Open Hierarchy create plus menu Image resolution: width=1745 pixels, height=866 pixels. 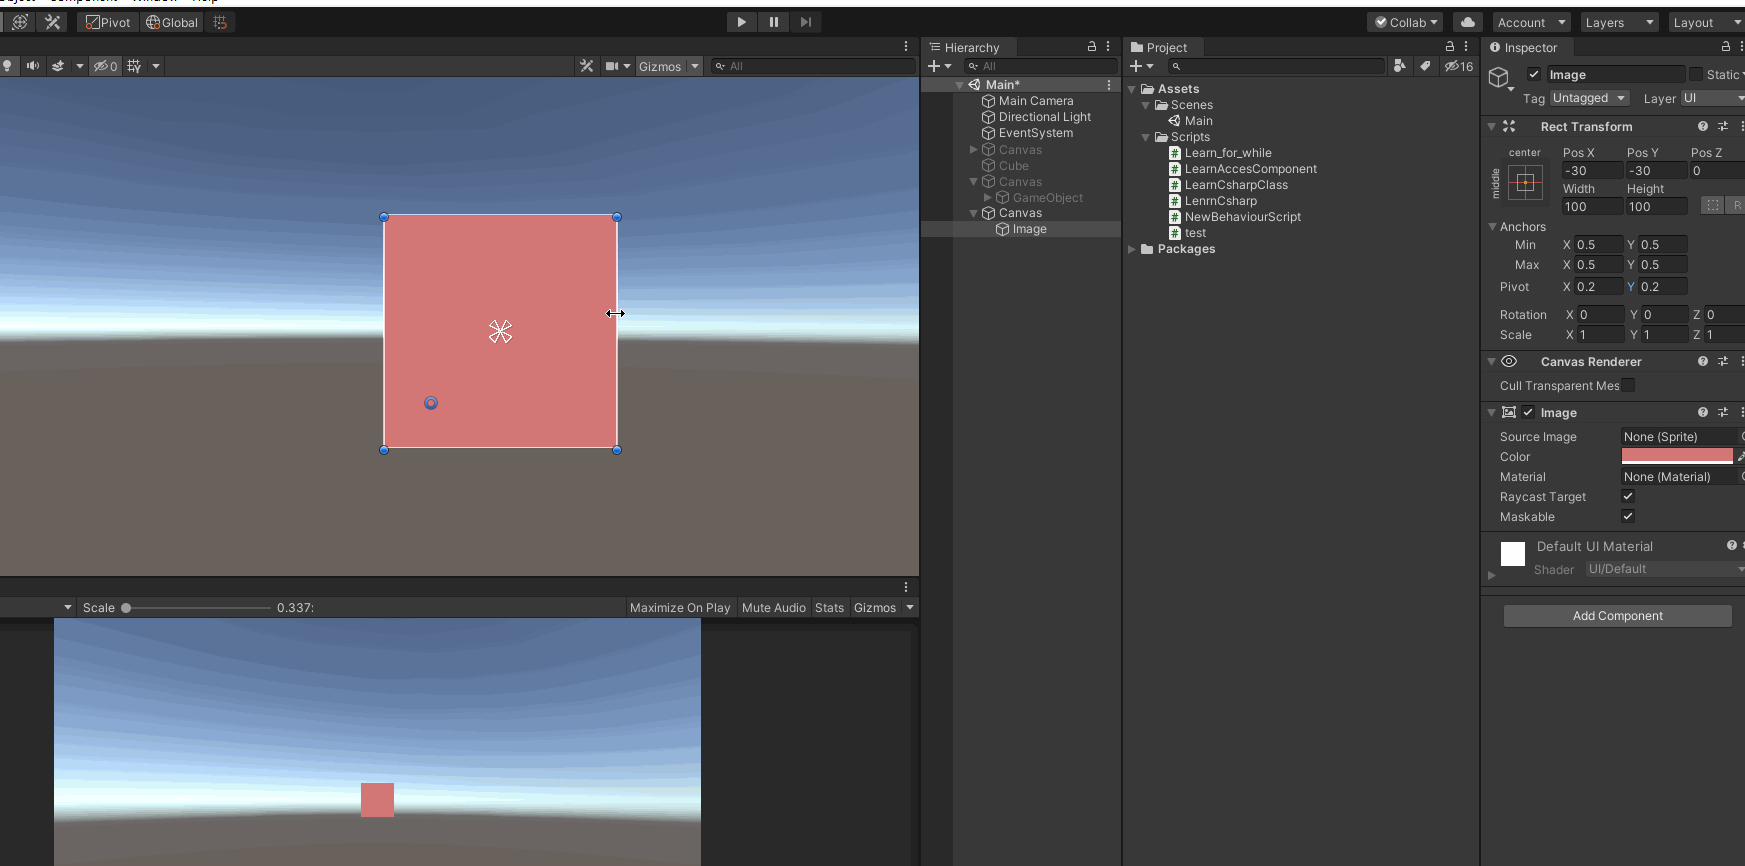coord(939,66)
